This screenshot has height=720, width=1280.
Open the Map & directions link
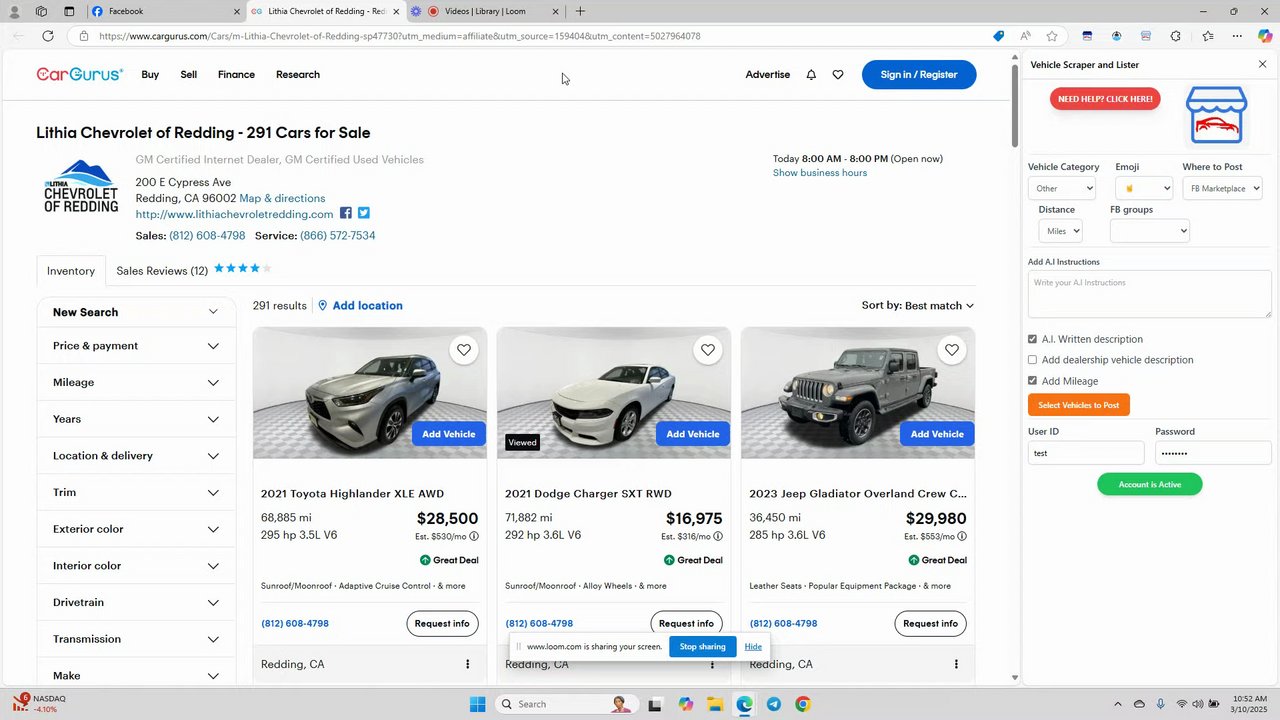[x=282, y=198]
